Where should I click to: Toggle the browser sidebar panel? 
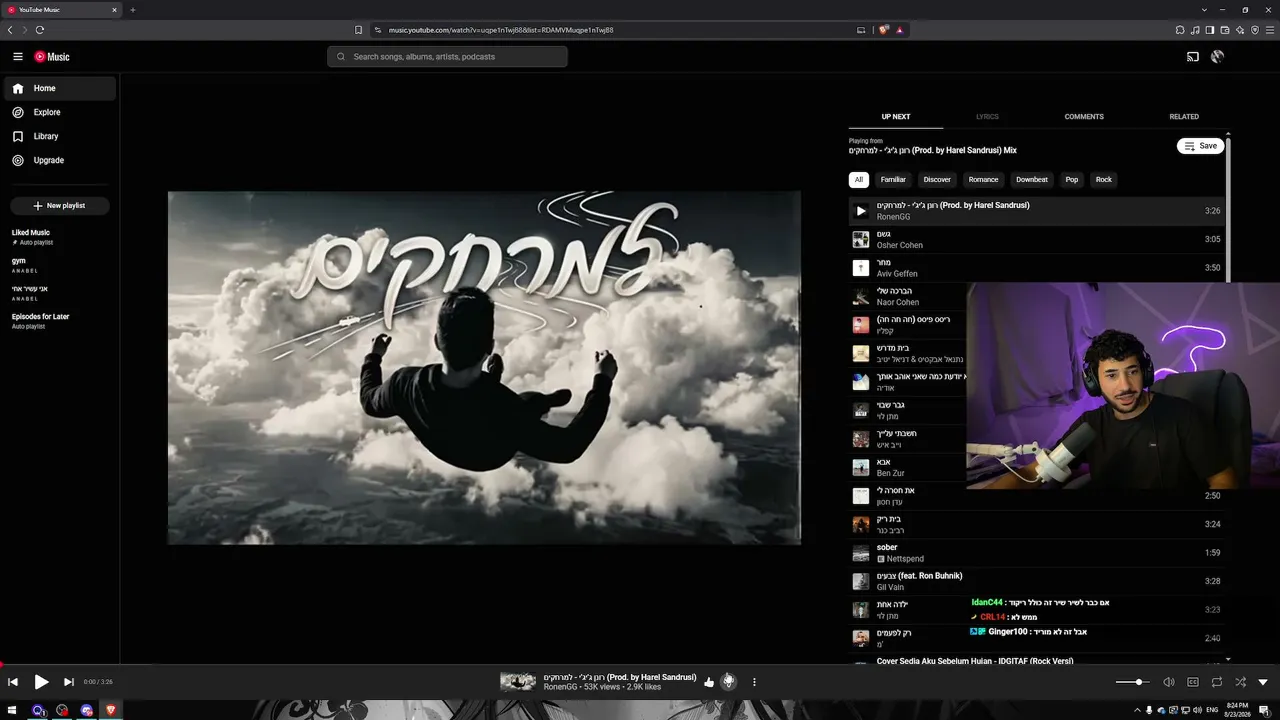(x=1210, y=30)
